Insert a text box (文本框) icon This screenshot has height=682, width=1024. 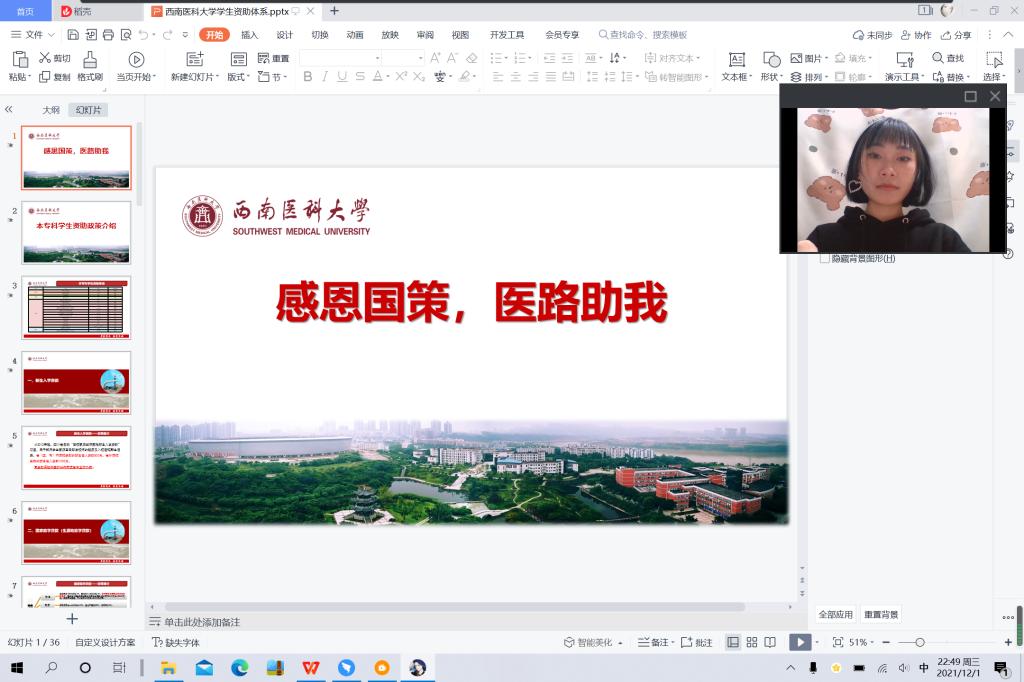point(736,60)
